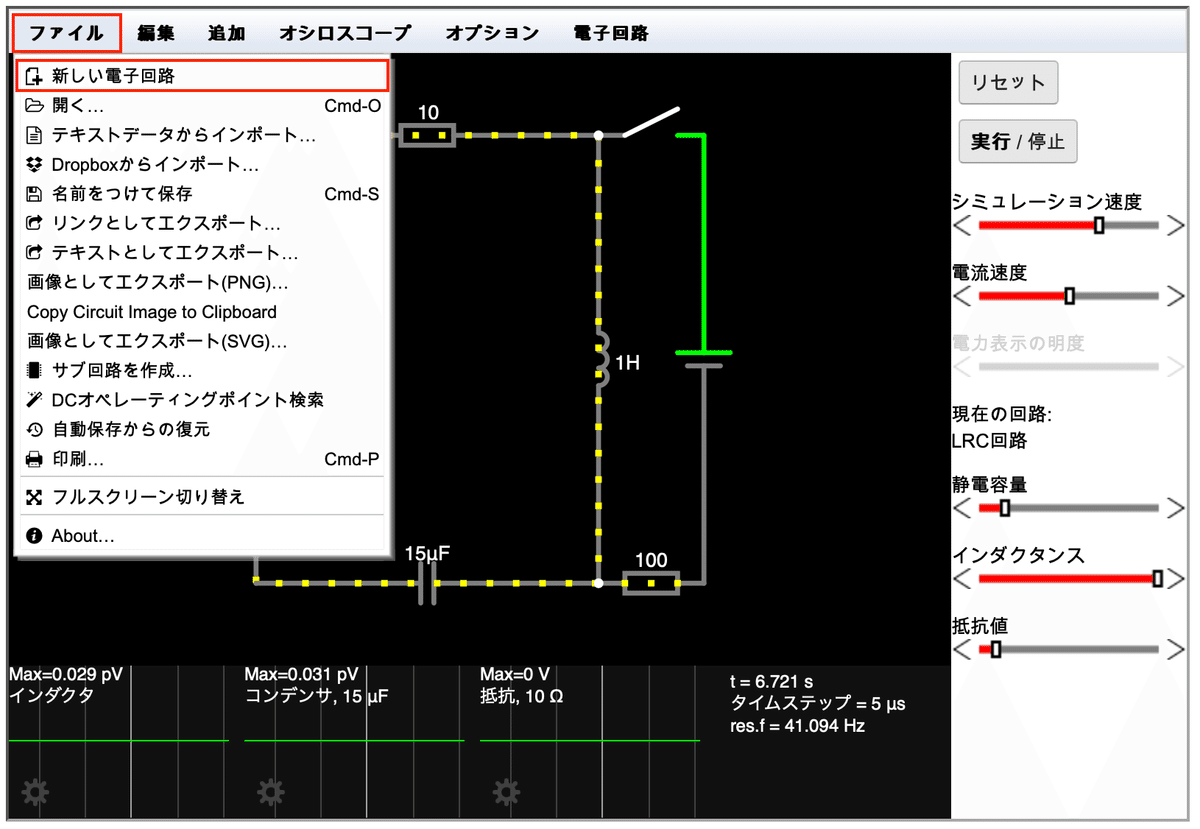Open the About… entry
1200x829 pixels.
(202, 536)
